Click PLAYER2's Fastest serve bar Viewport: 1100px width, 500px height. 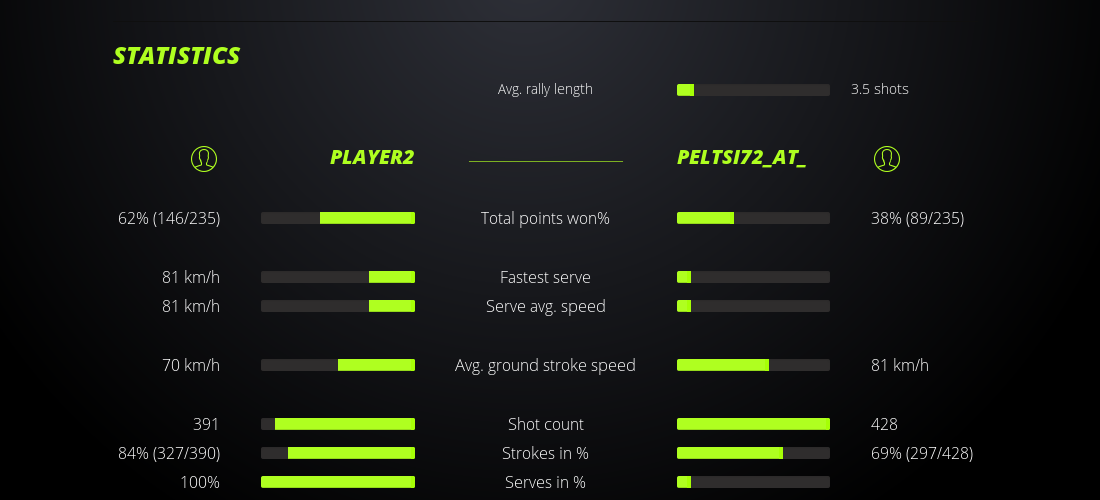click(x=338, y=277)
